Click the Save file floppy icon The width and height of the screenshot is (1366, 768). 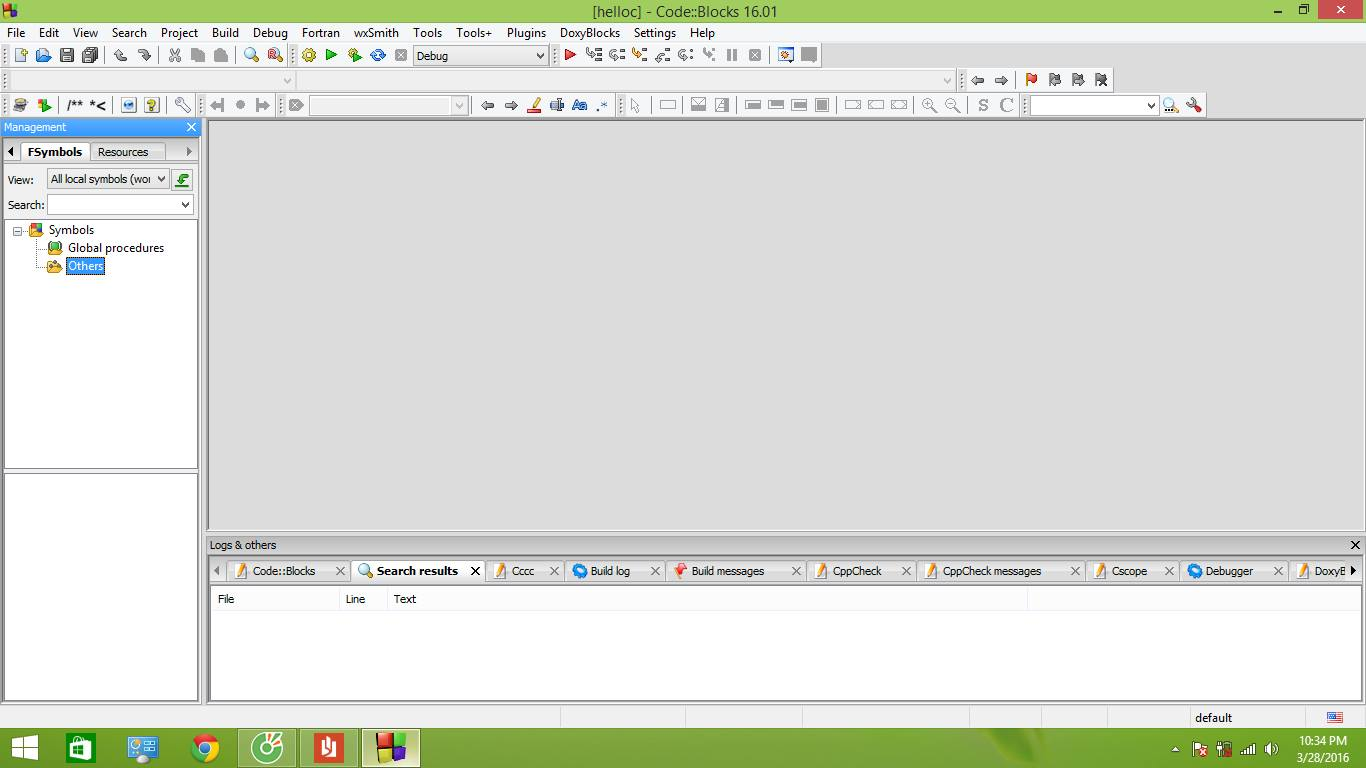(x=66, y=55)
